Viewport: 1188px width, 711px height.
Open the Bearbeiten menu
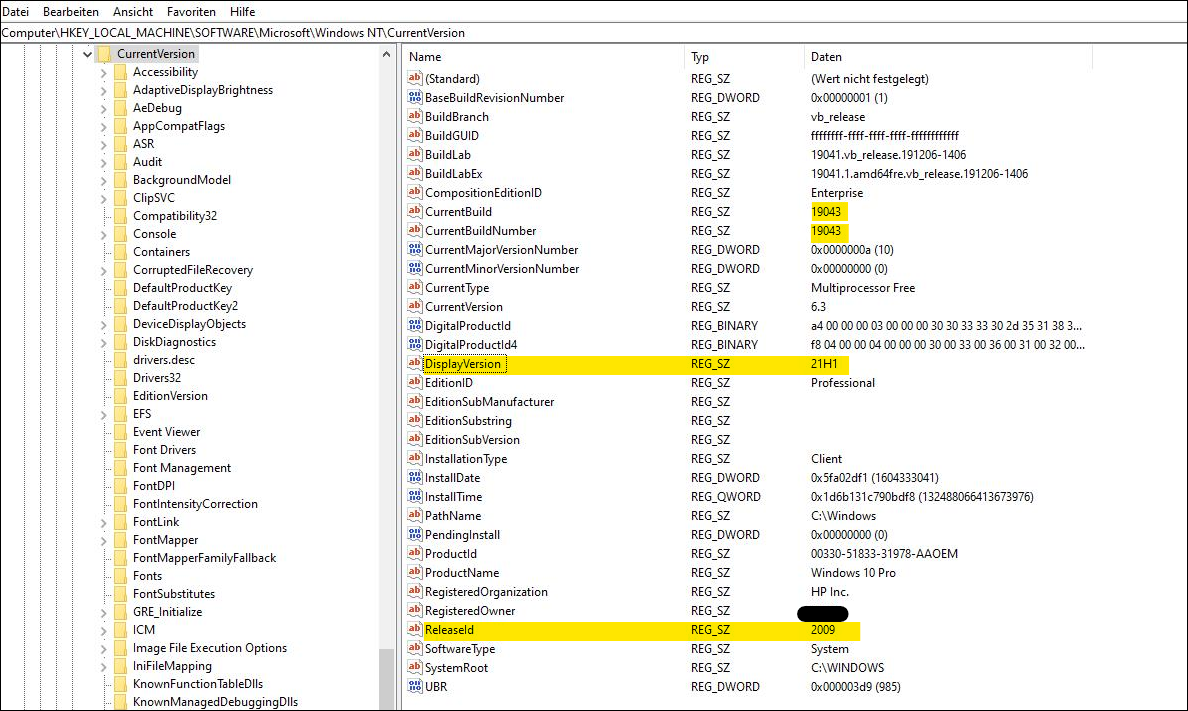71,11
